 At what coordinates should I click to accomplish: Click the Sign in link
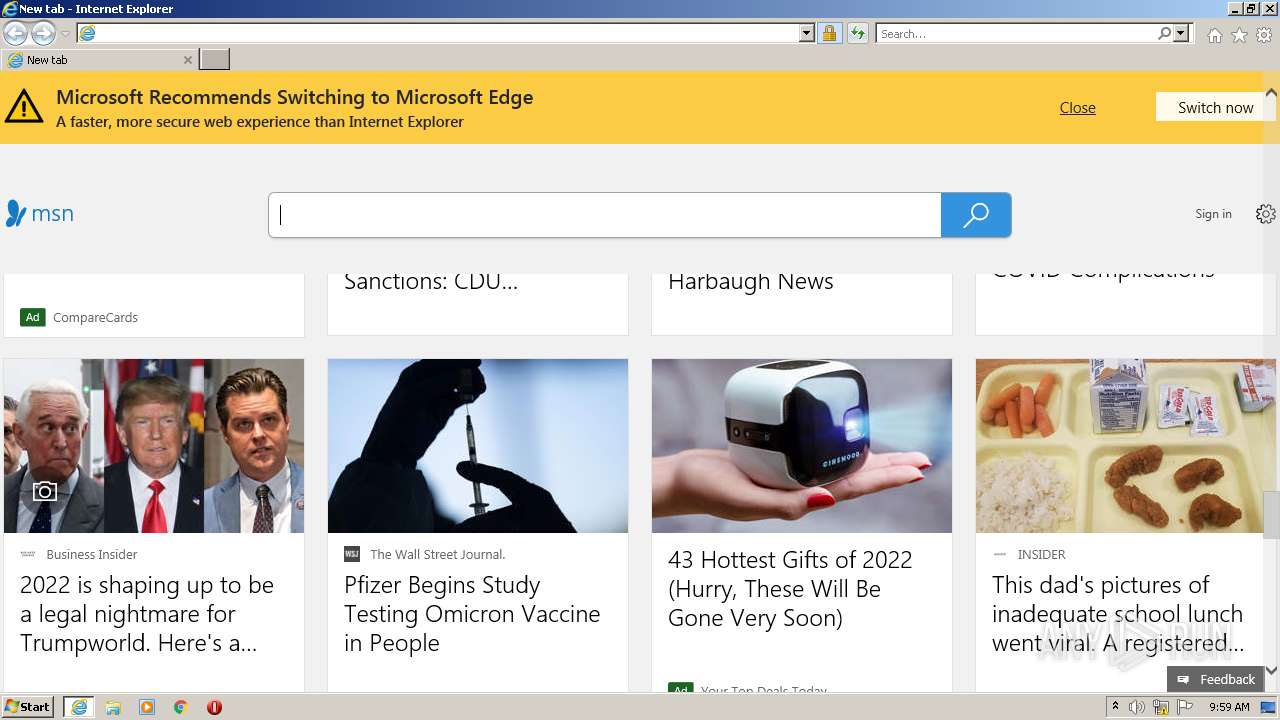tap(1213, 214)
